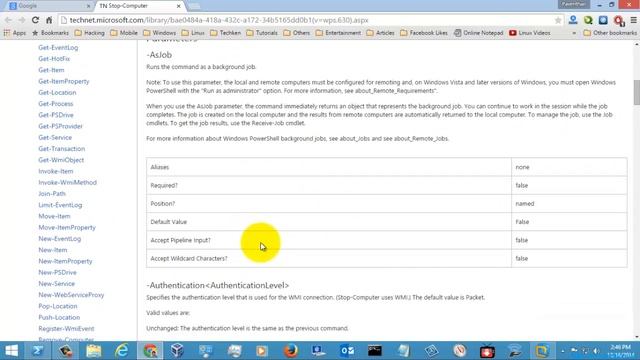Screen dimensions: 640x360
Task: Open the Tutorials bookmarks folder
Action: coord(262,33)
